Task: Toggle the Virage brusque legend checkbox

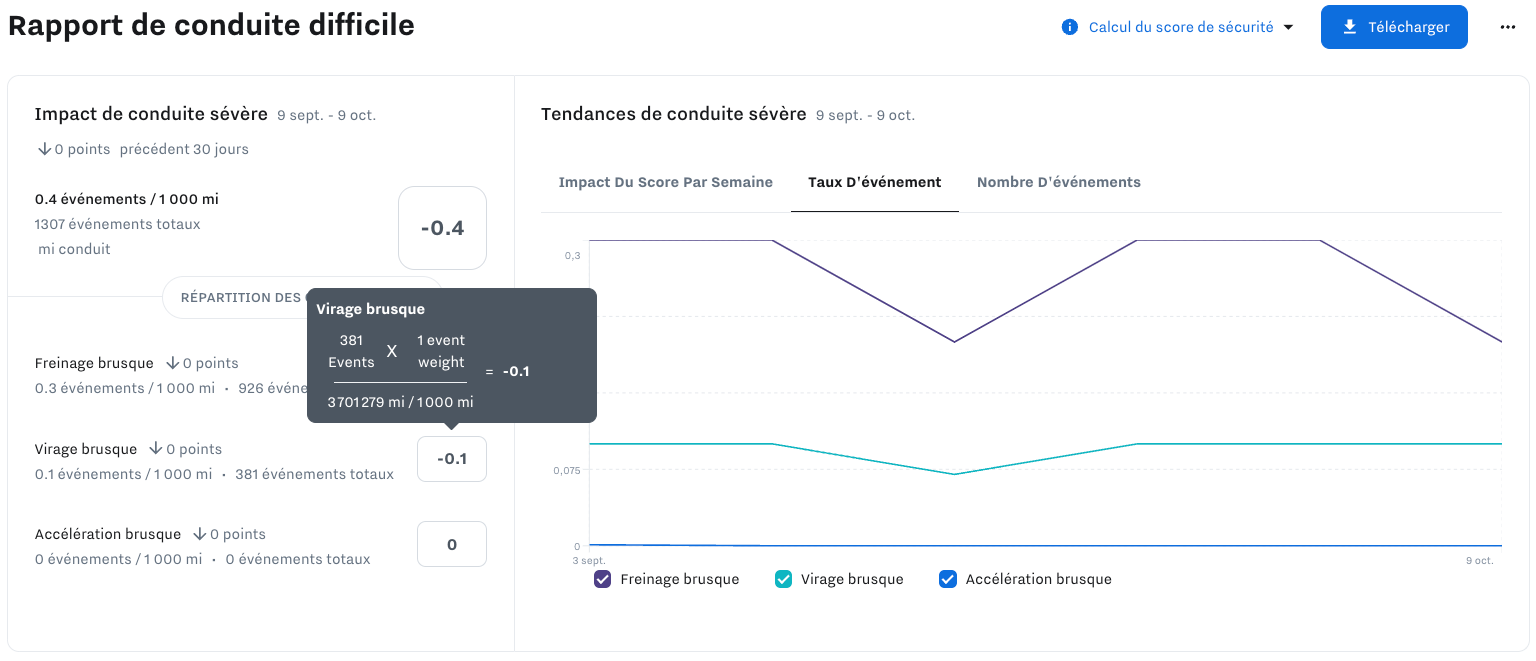Action: 784,579
